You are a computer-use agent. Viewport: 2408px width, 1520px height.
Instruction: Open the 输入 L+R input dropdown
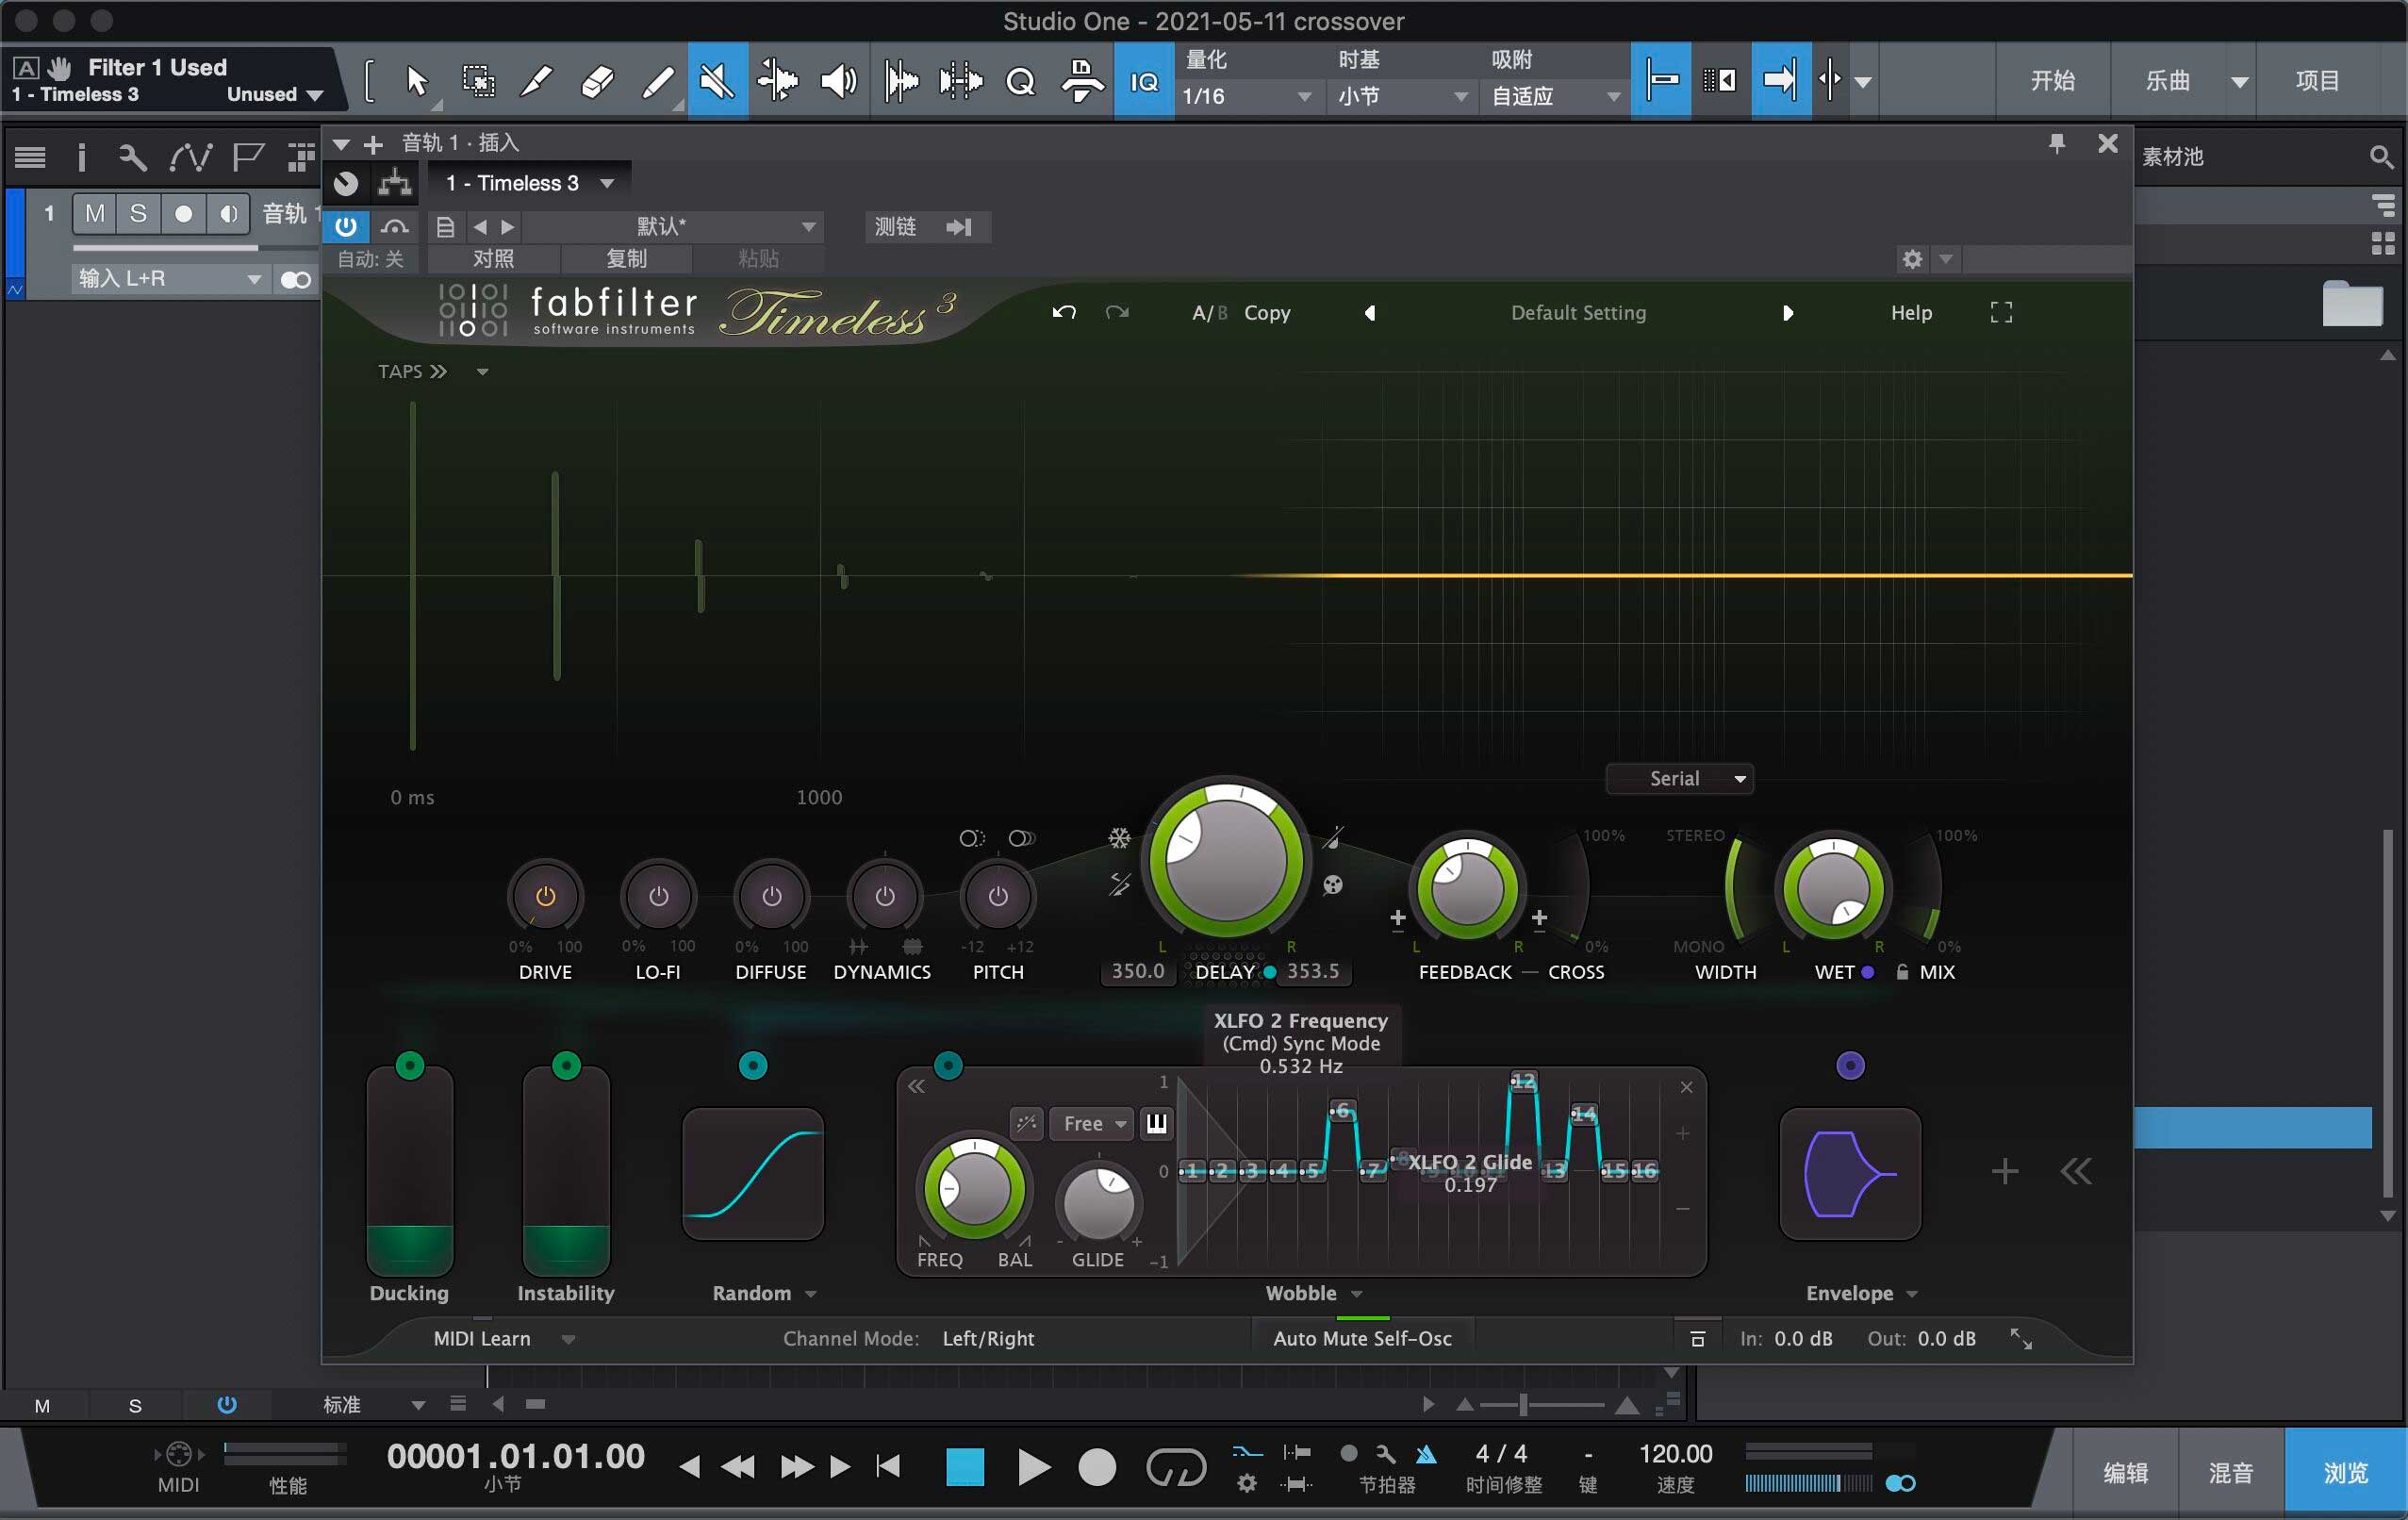pyautogui.click(x=170, y=279)
